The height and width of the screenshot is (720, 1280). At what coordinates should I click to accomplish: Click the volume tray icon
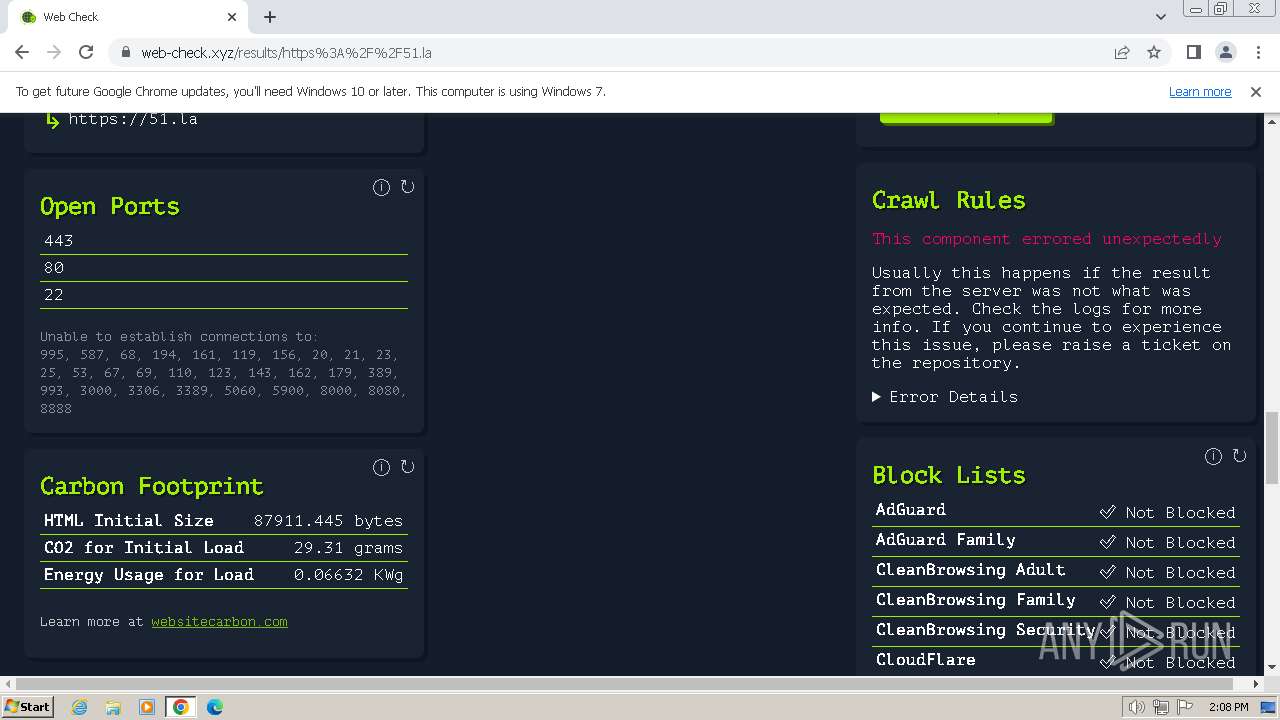[1137, 707]
